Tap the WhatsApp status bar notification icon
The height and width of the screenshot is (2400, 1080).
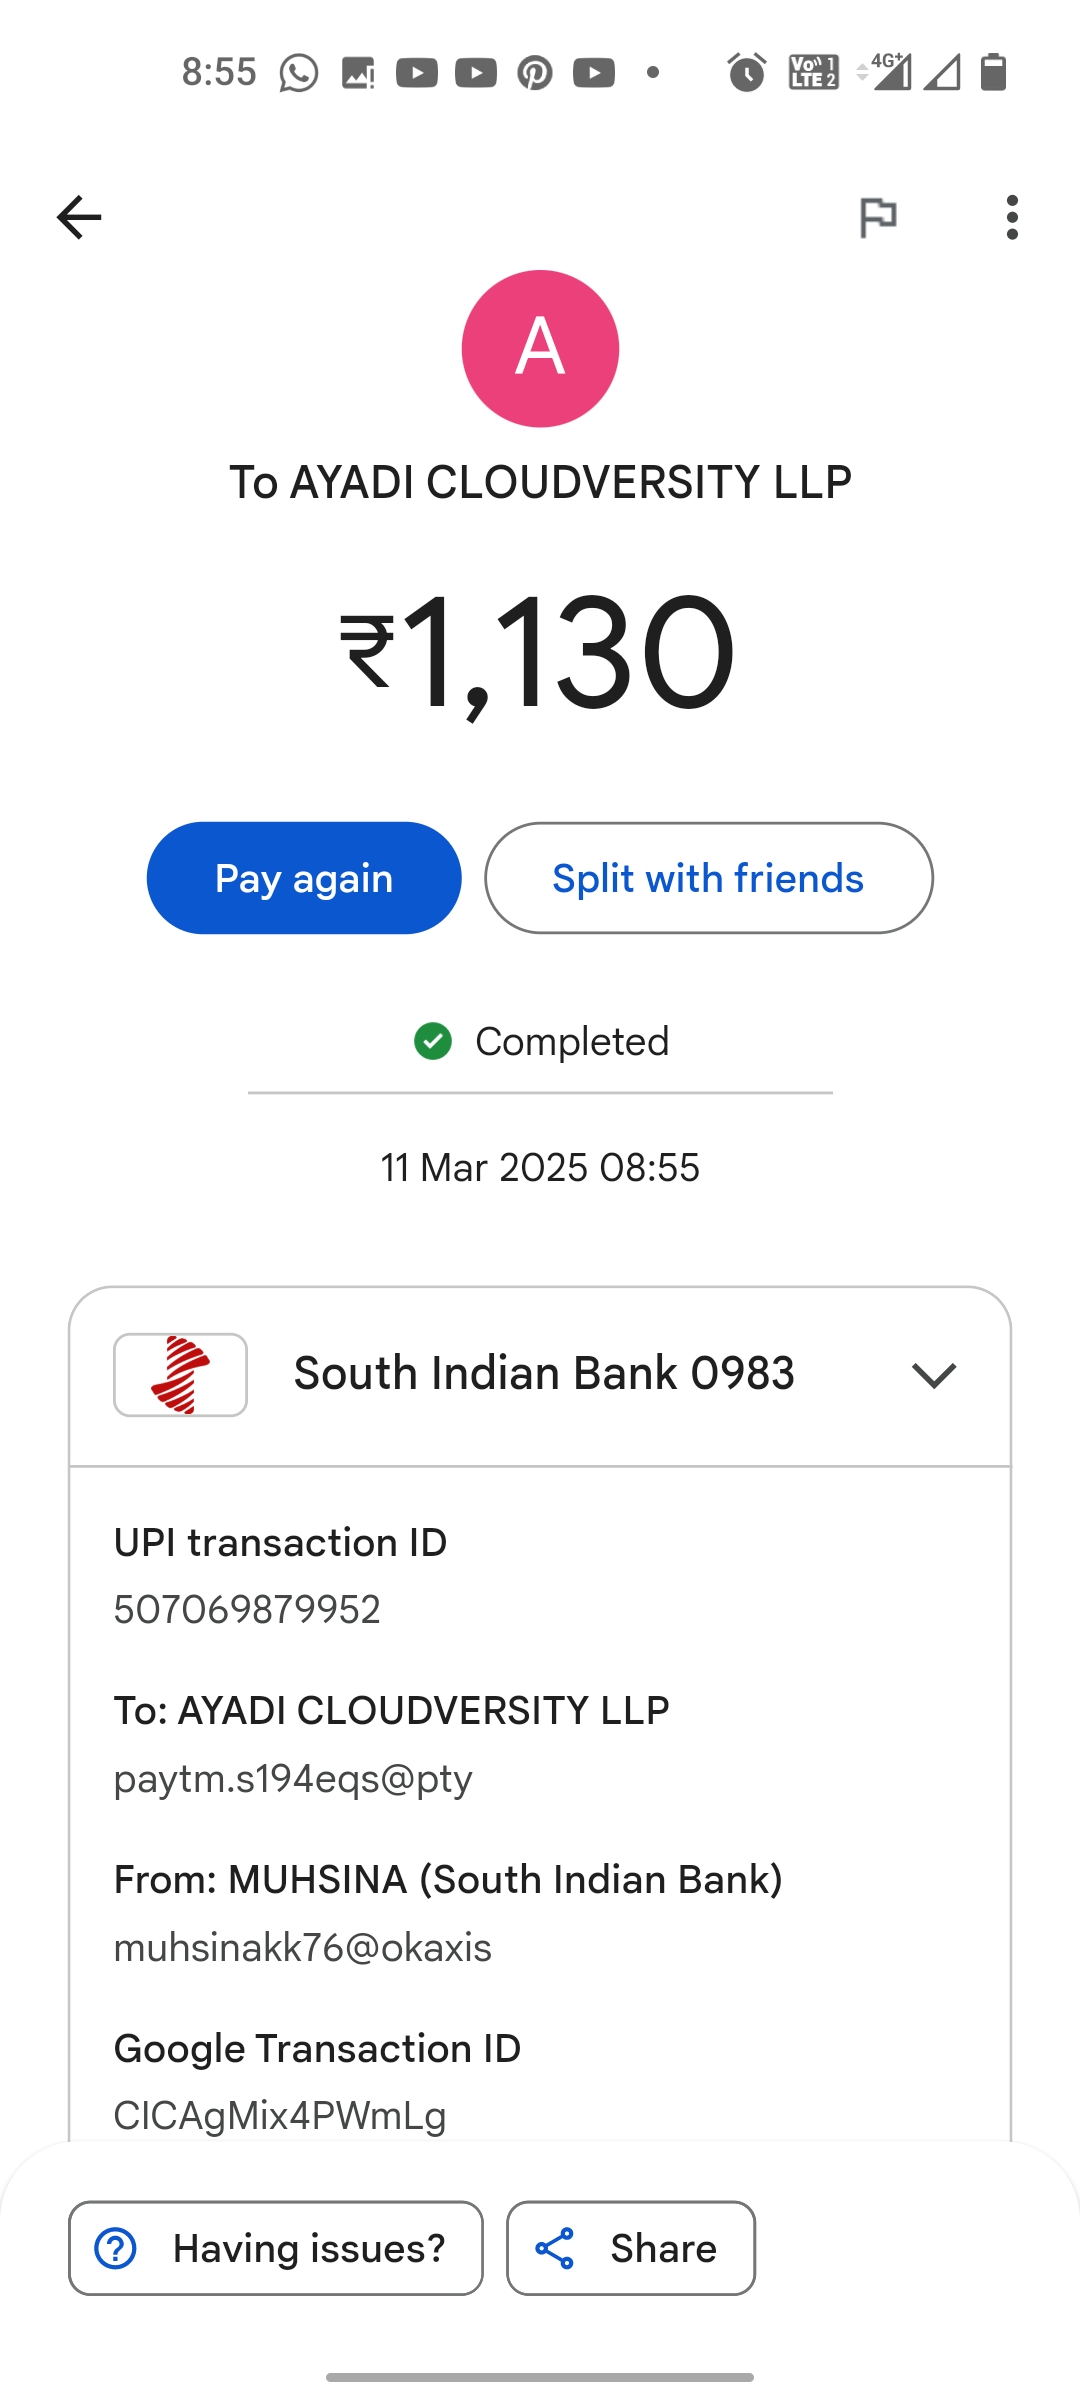click(298, 73)
